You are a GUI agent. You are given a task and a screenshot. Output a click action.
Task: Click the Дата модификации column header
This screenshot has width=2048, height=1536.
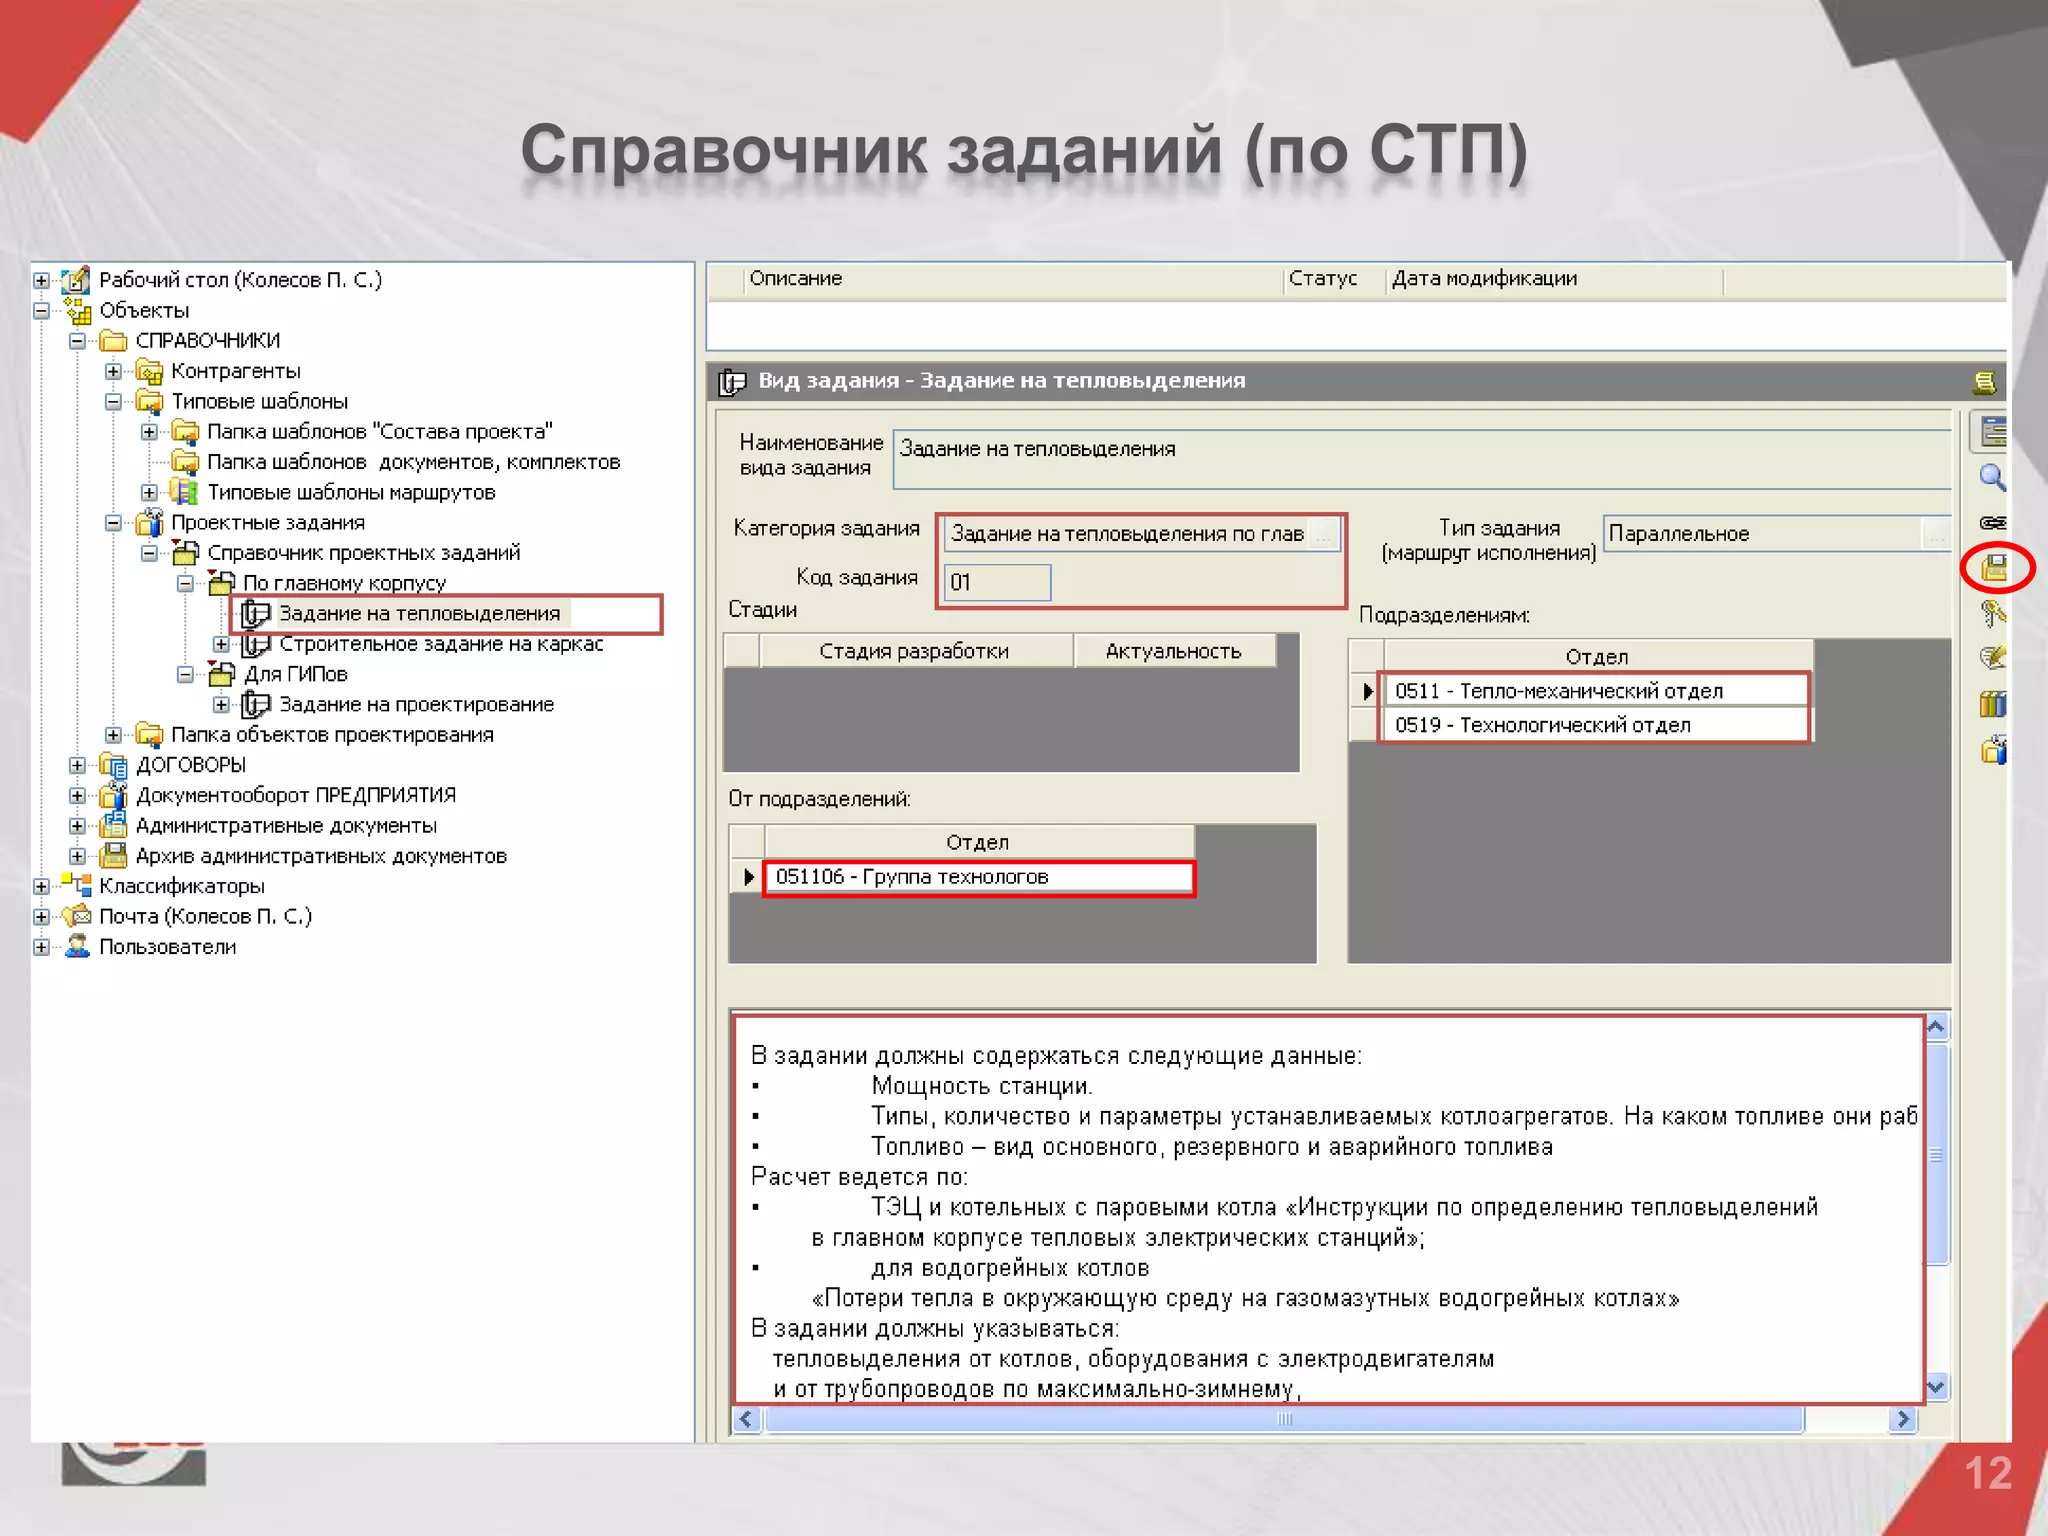pos(1484,279)
